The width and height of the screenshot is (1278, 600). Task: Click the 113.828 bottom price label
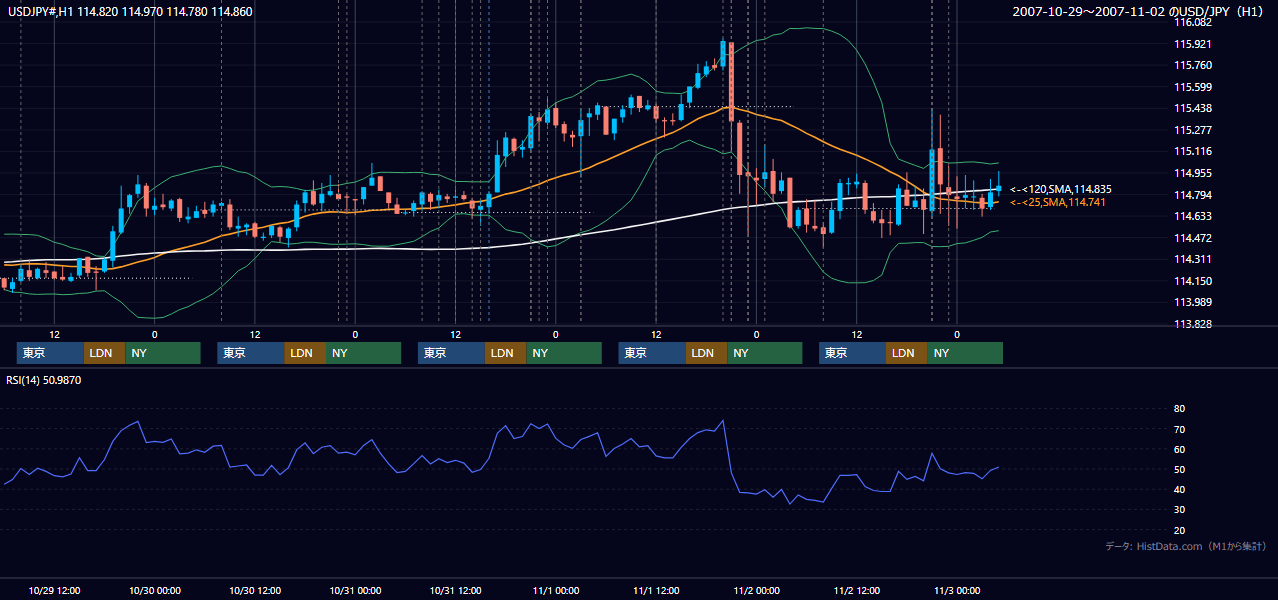(1194, 324)
